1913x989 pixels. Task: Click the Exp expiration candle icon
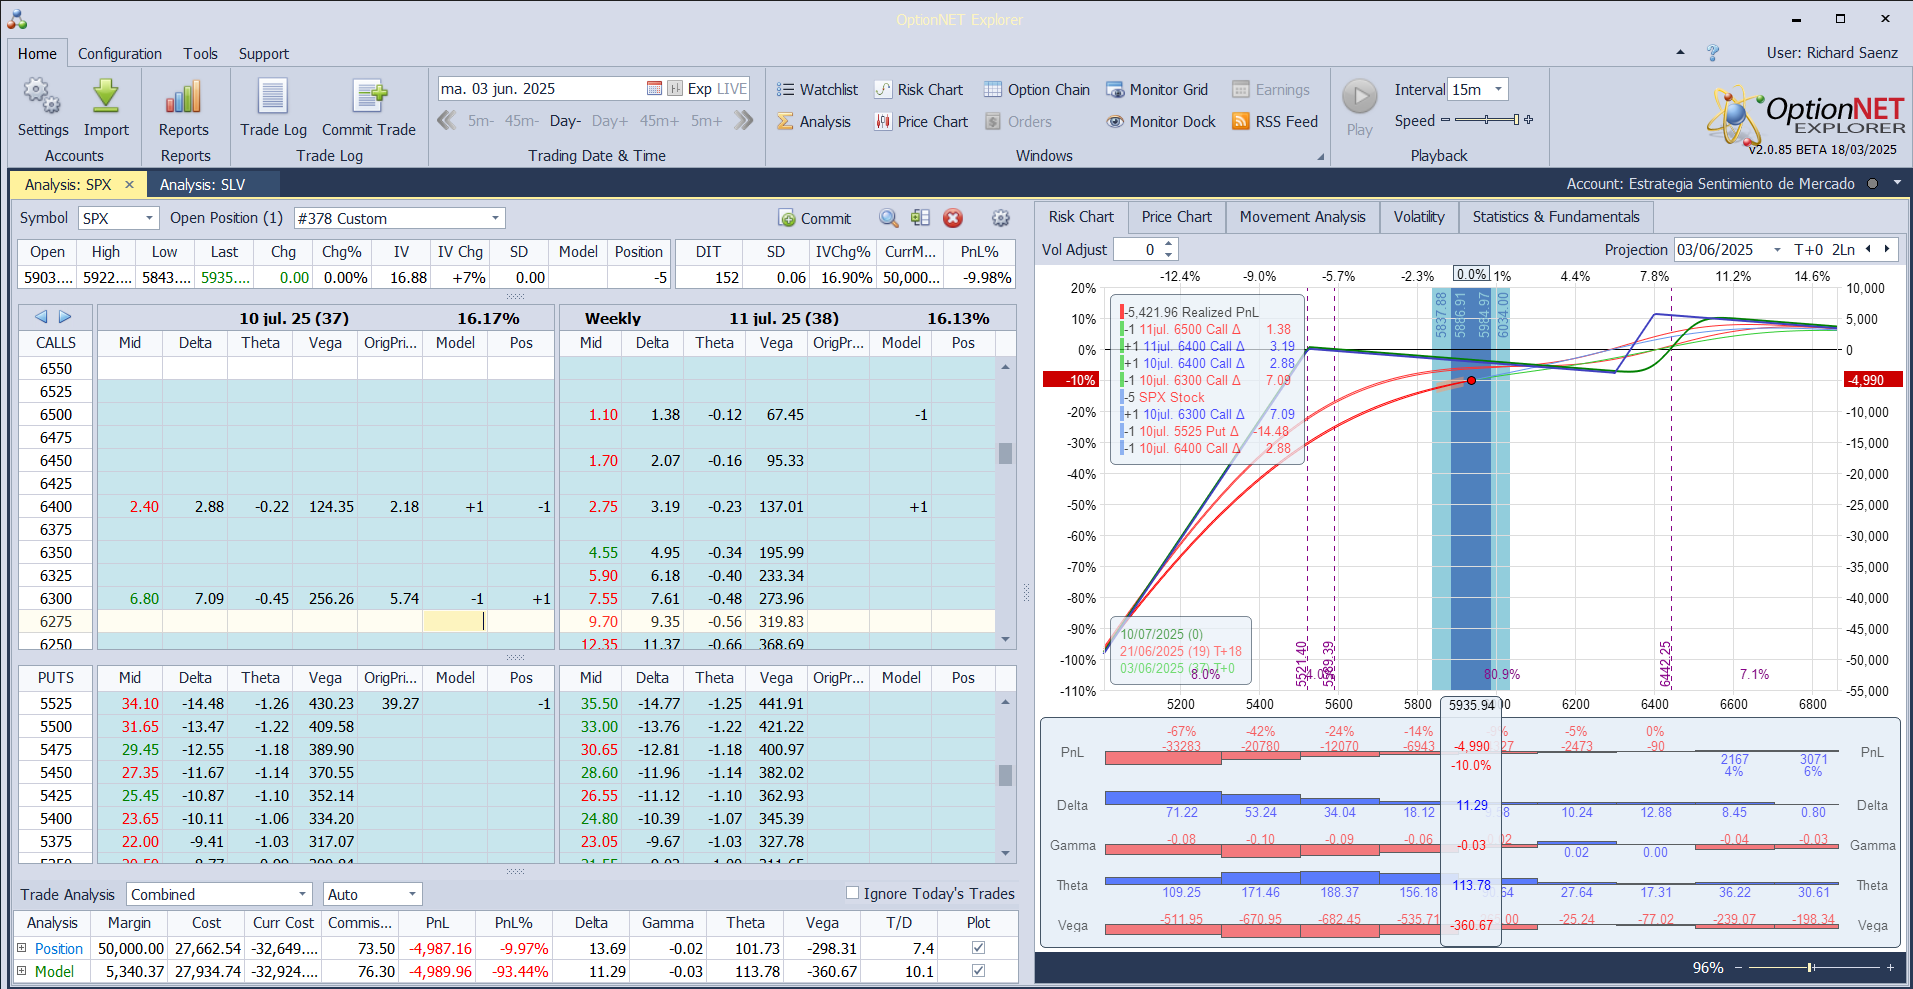(675, 88)
